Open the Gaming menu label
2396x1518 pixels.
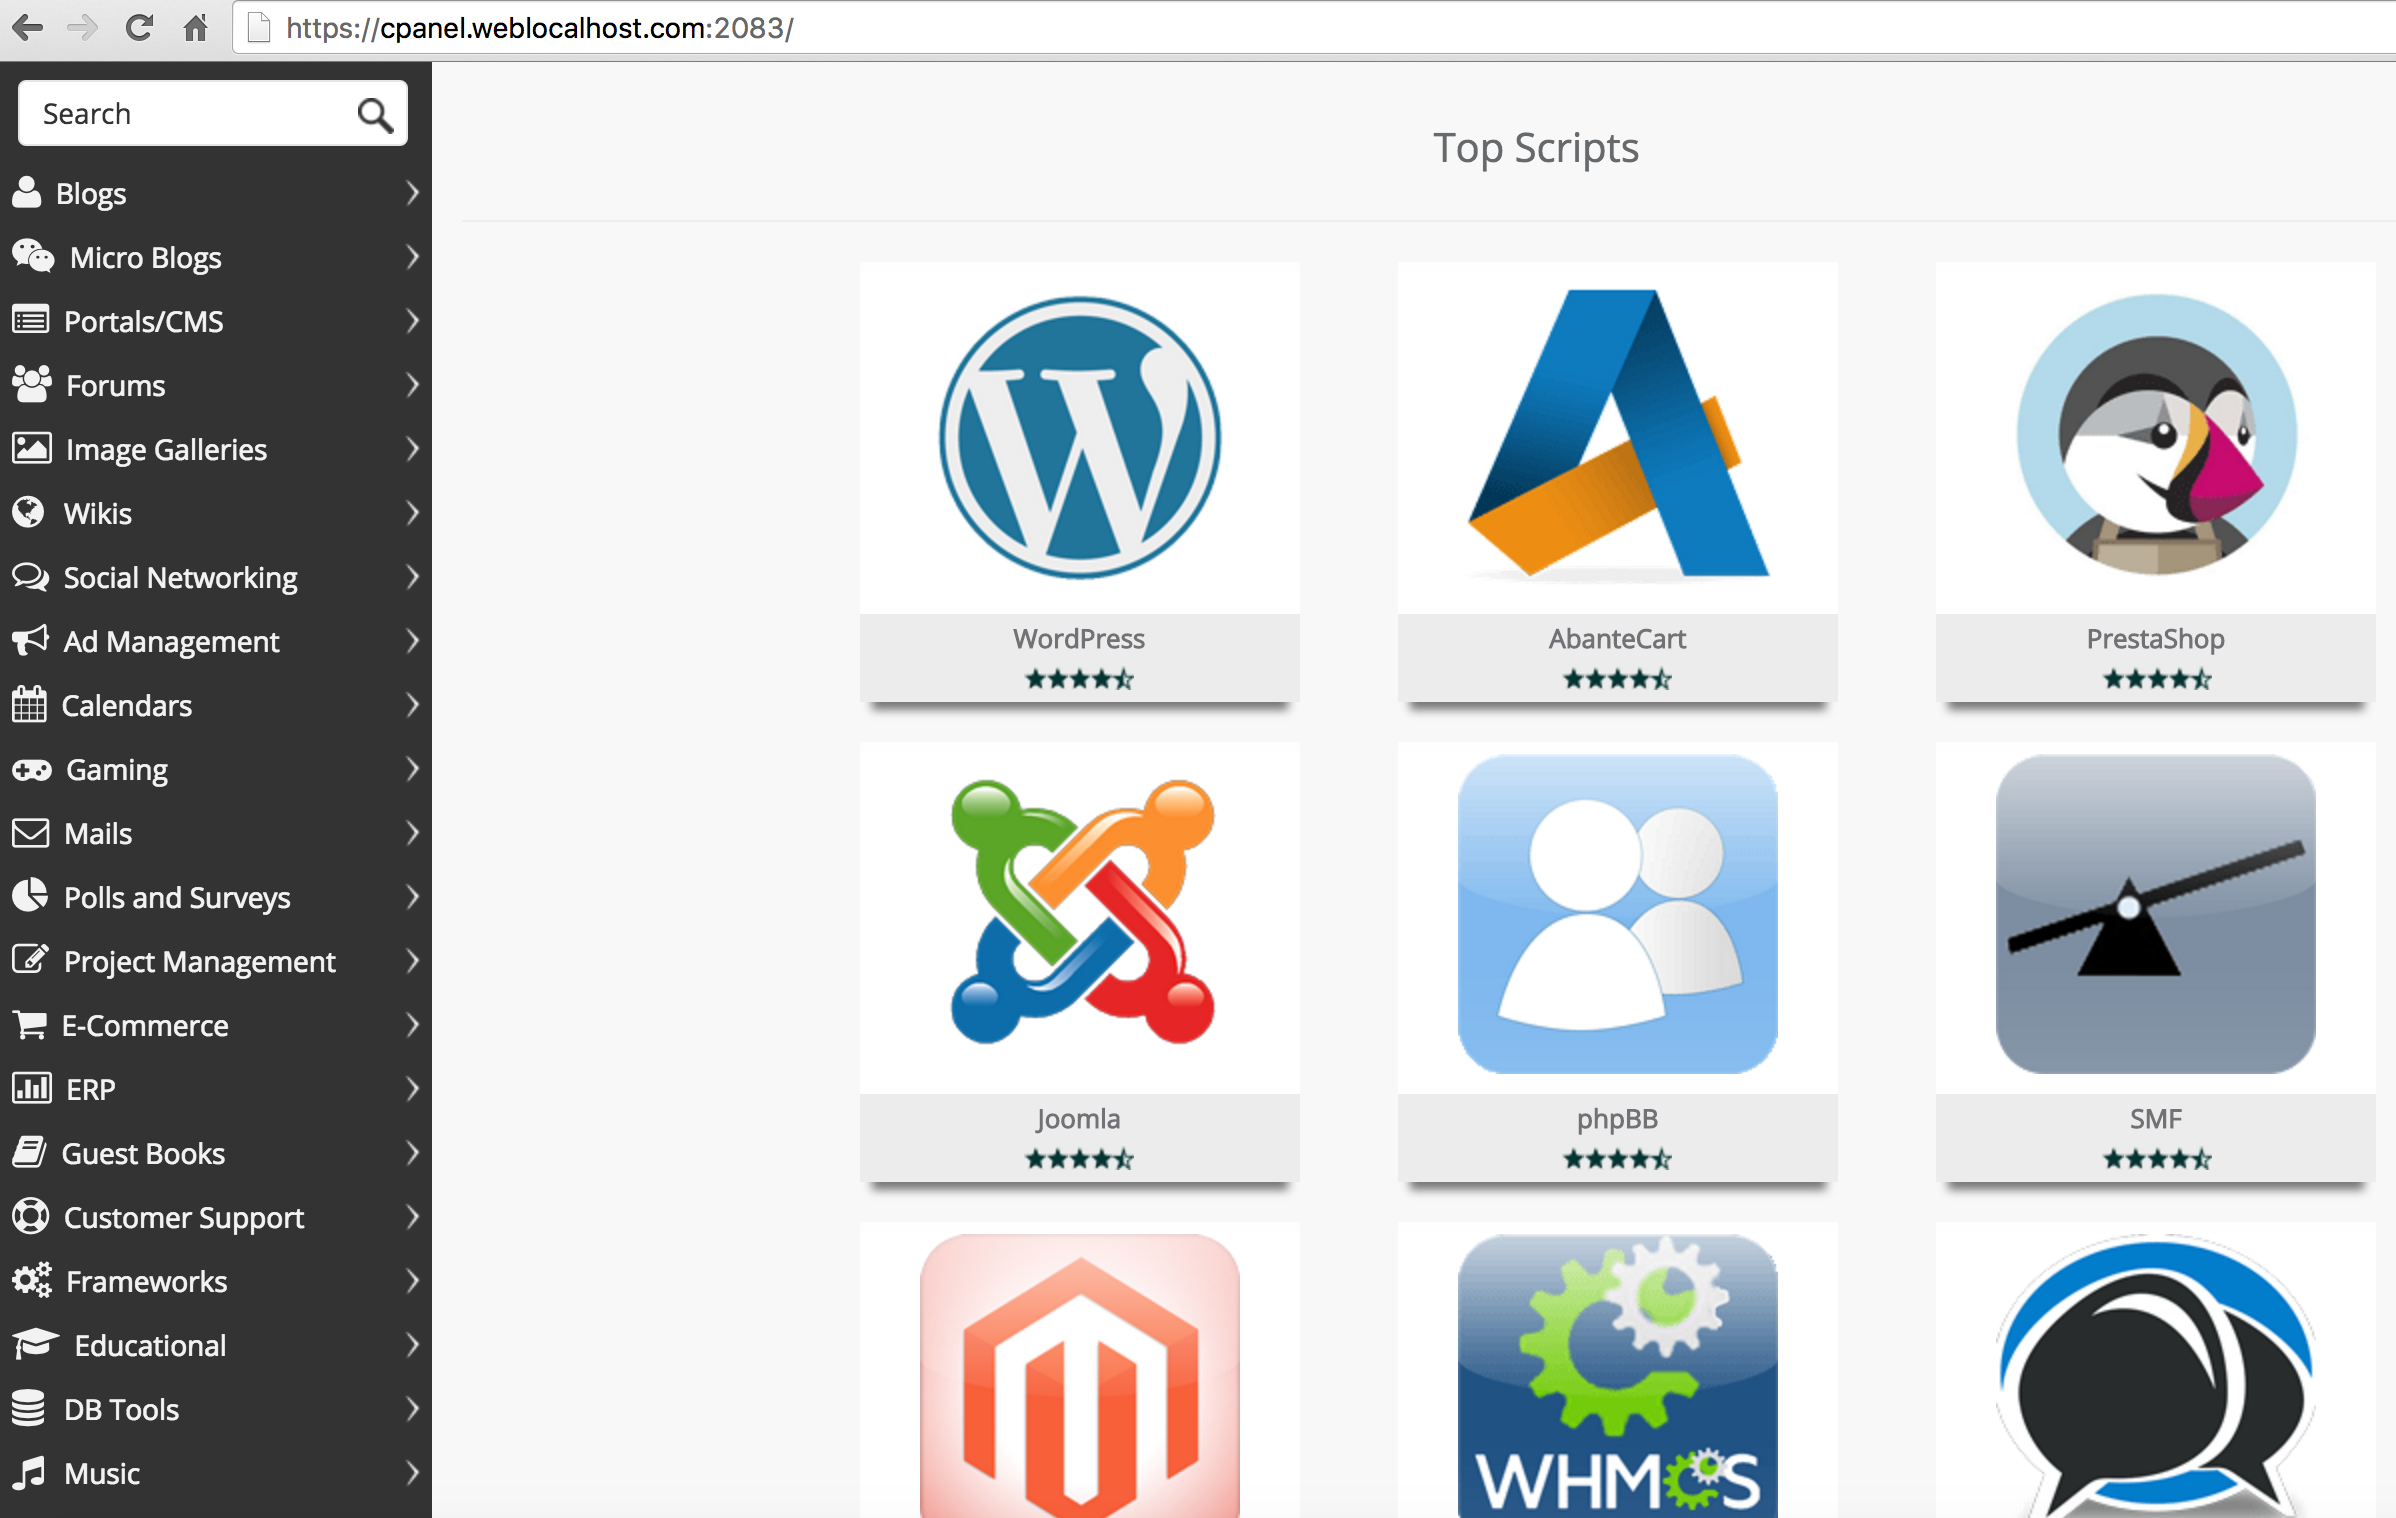coord(117,771)
